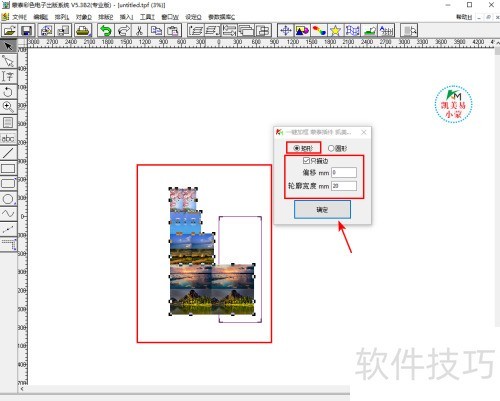The width and height of the screenshot is (500, 401).
Task: Click the printer icon in toolbar
Action: click(x=82, y=31)
